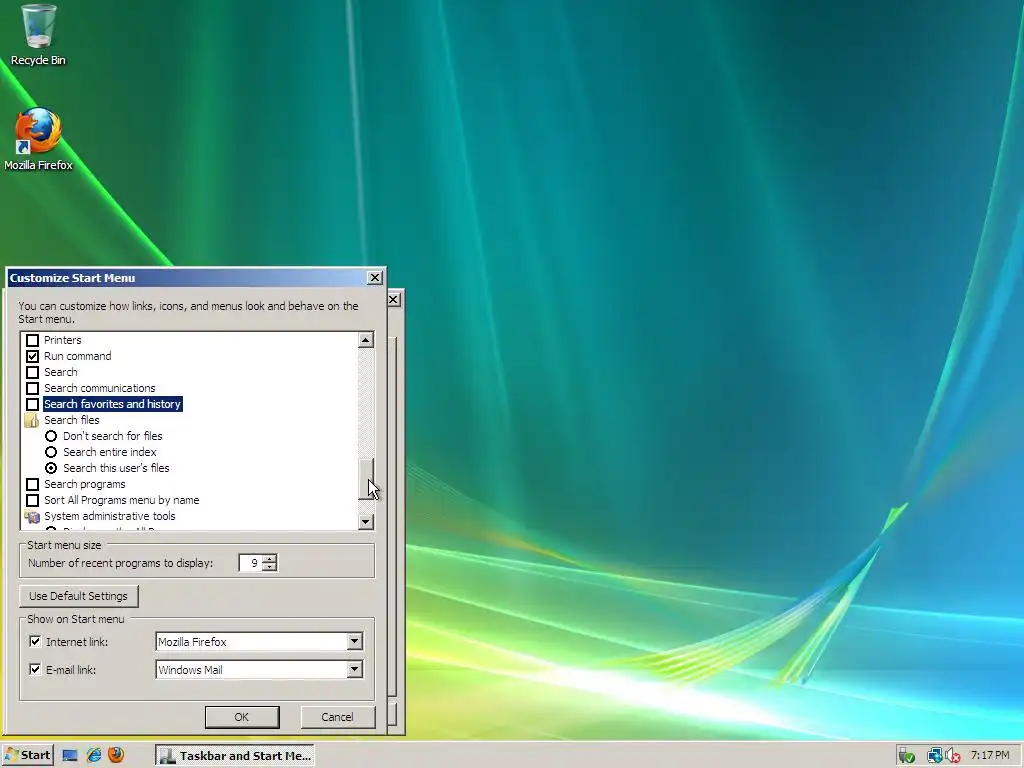Click the recent programs number field

[x=251, y=563]
